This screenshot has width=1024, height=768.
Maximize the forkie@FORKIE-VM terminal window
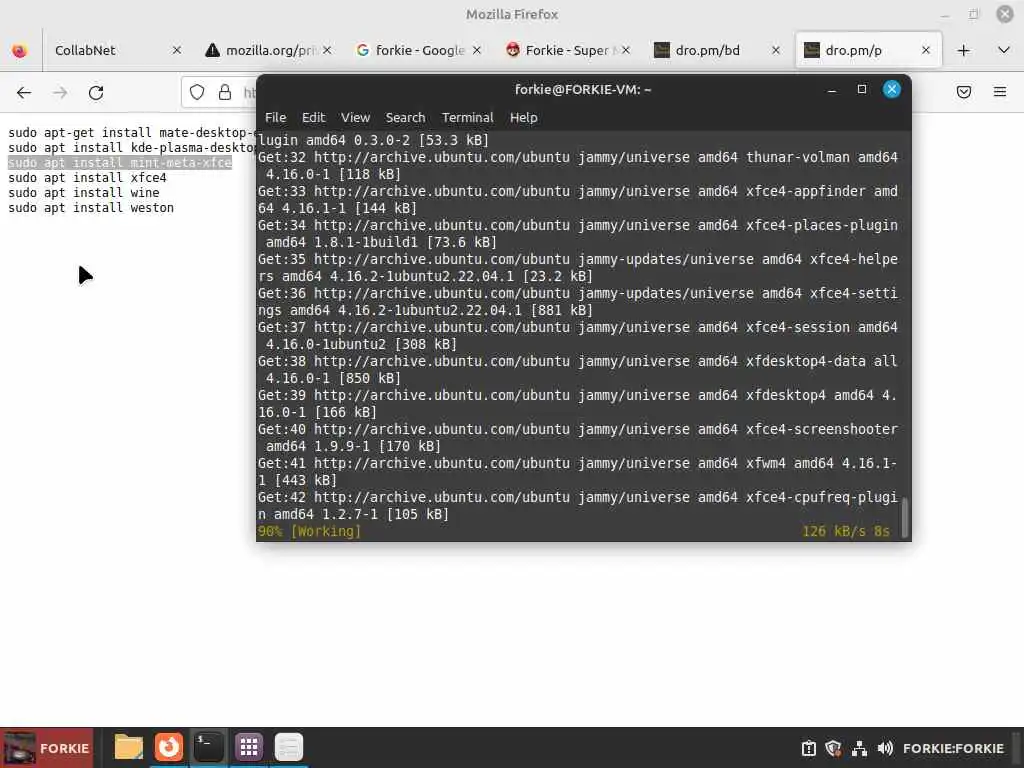pyautogui.click(x=861, y=89)
